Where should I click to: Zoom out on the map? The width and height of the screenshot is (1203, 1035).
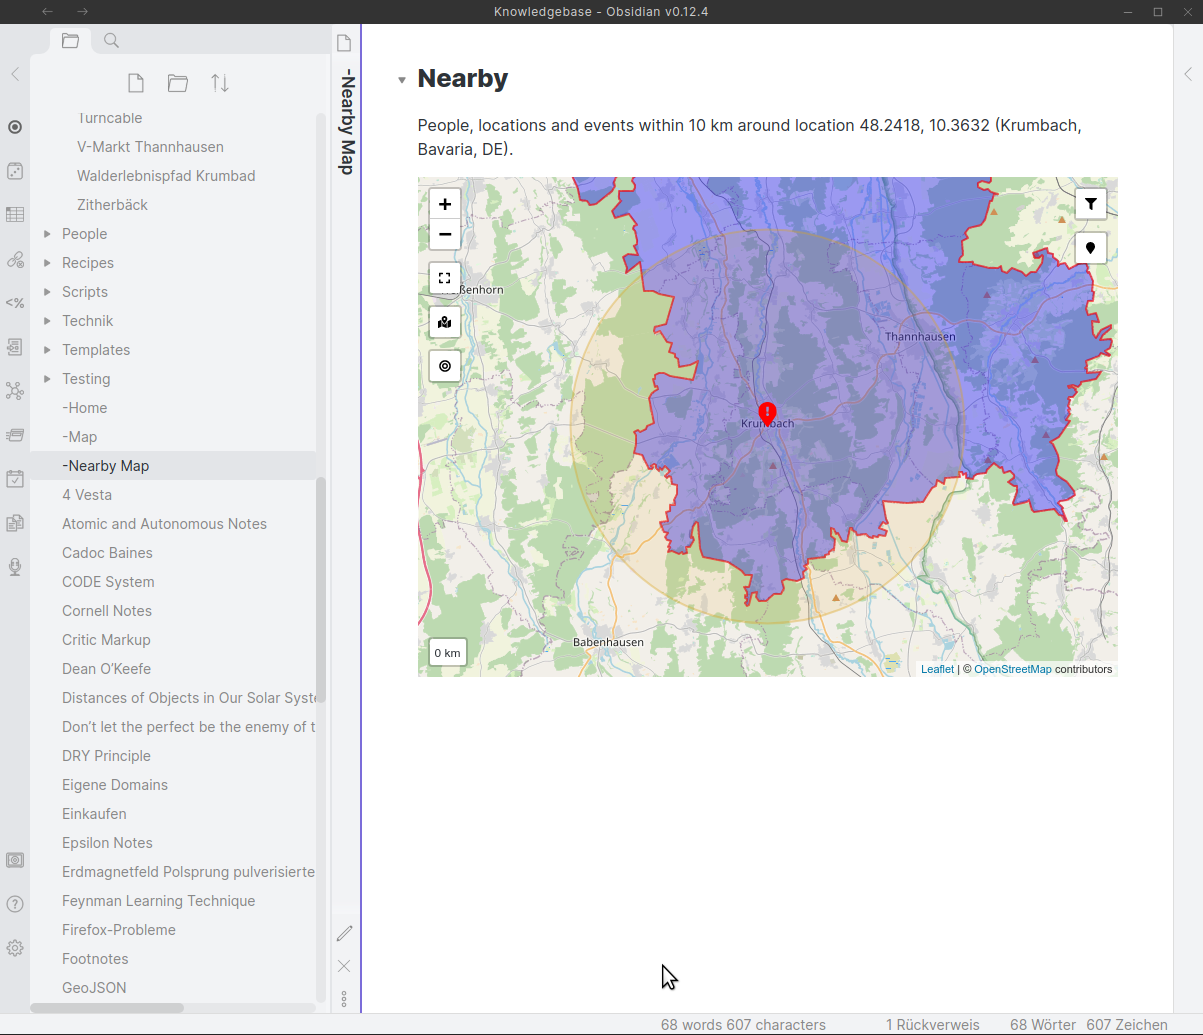[x=444, y=235]
